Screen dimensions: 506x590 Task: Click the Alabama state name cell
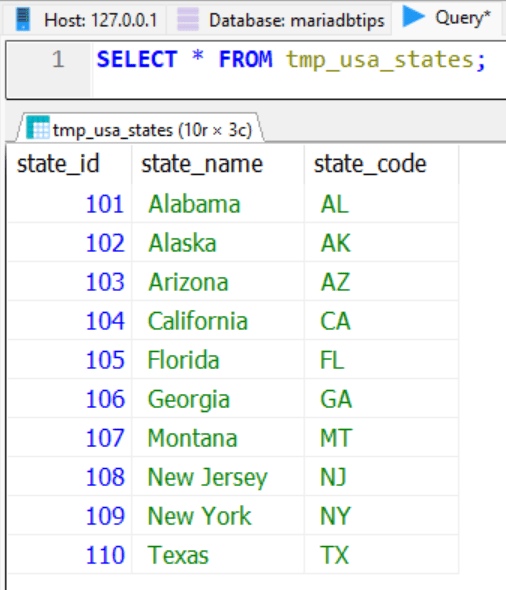(218, 204)
